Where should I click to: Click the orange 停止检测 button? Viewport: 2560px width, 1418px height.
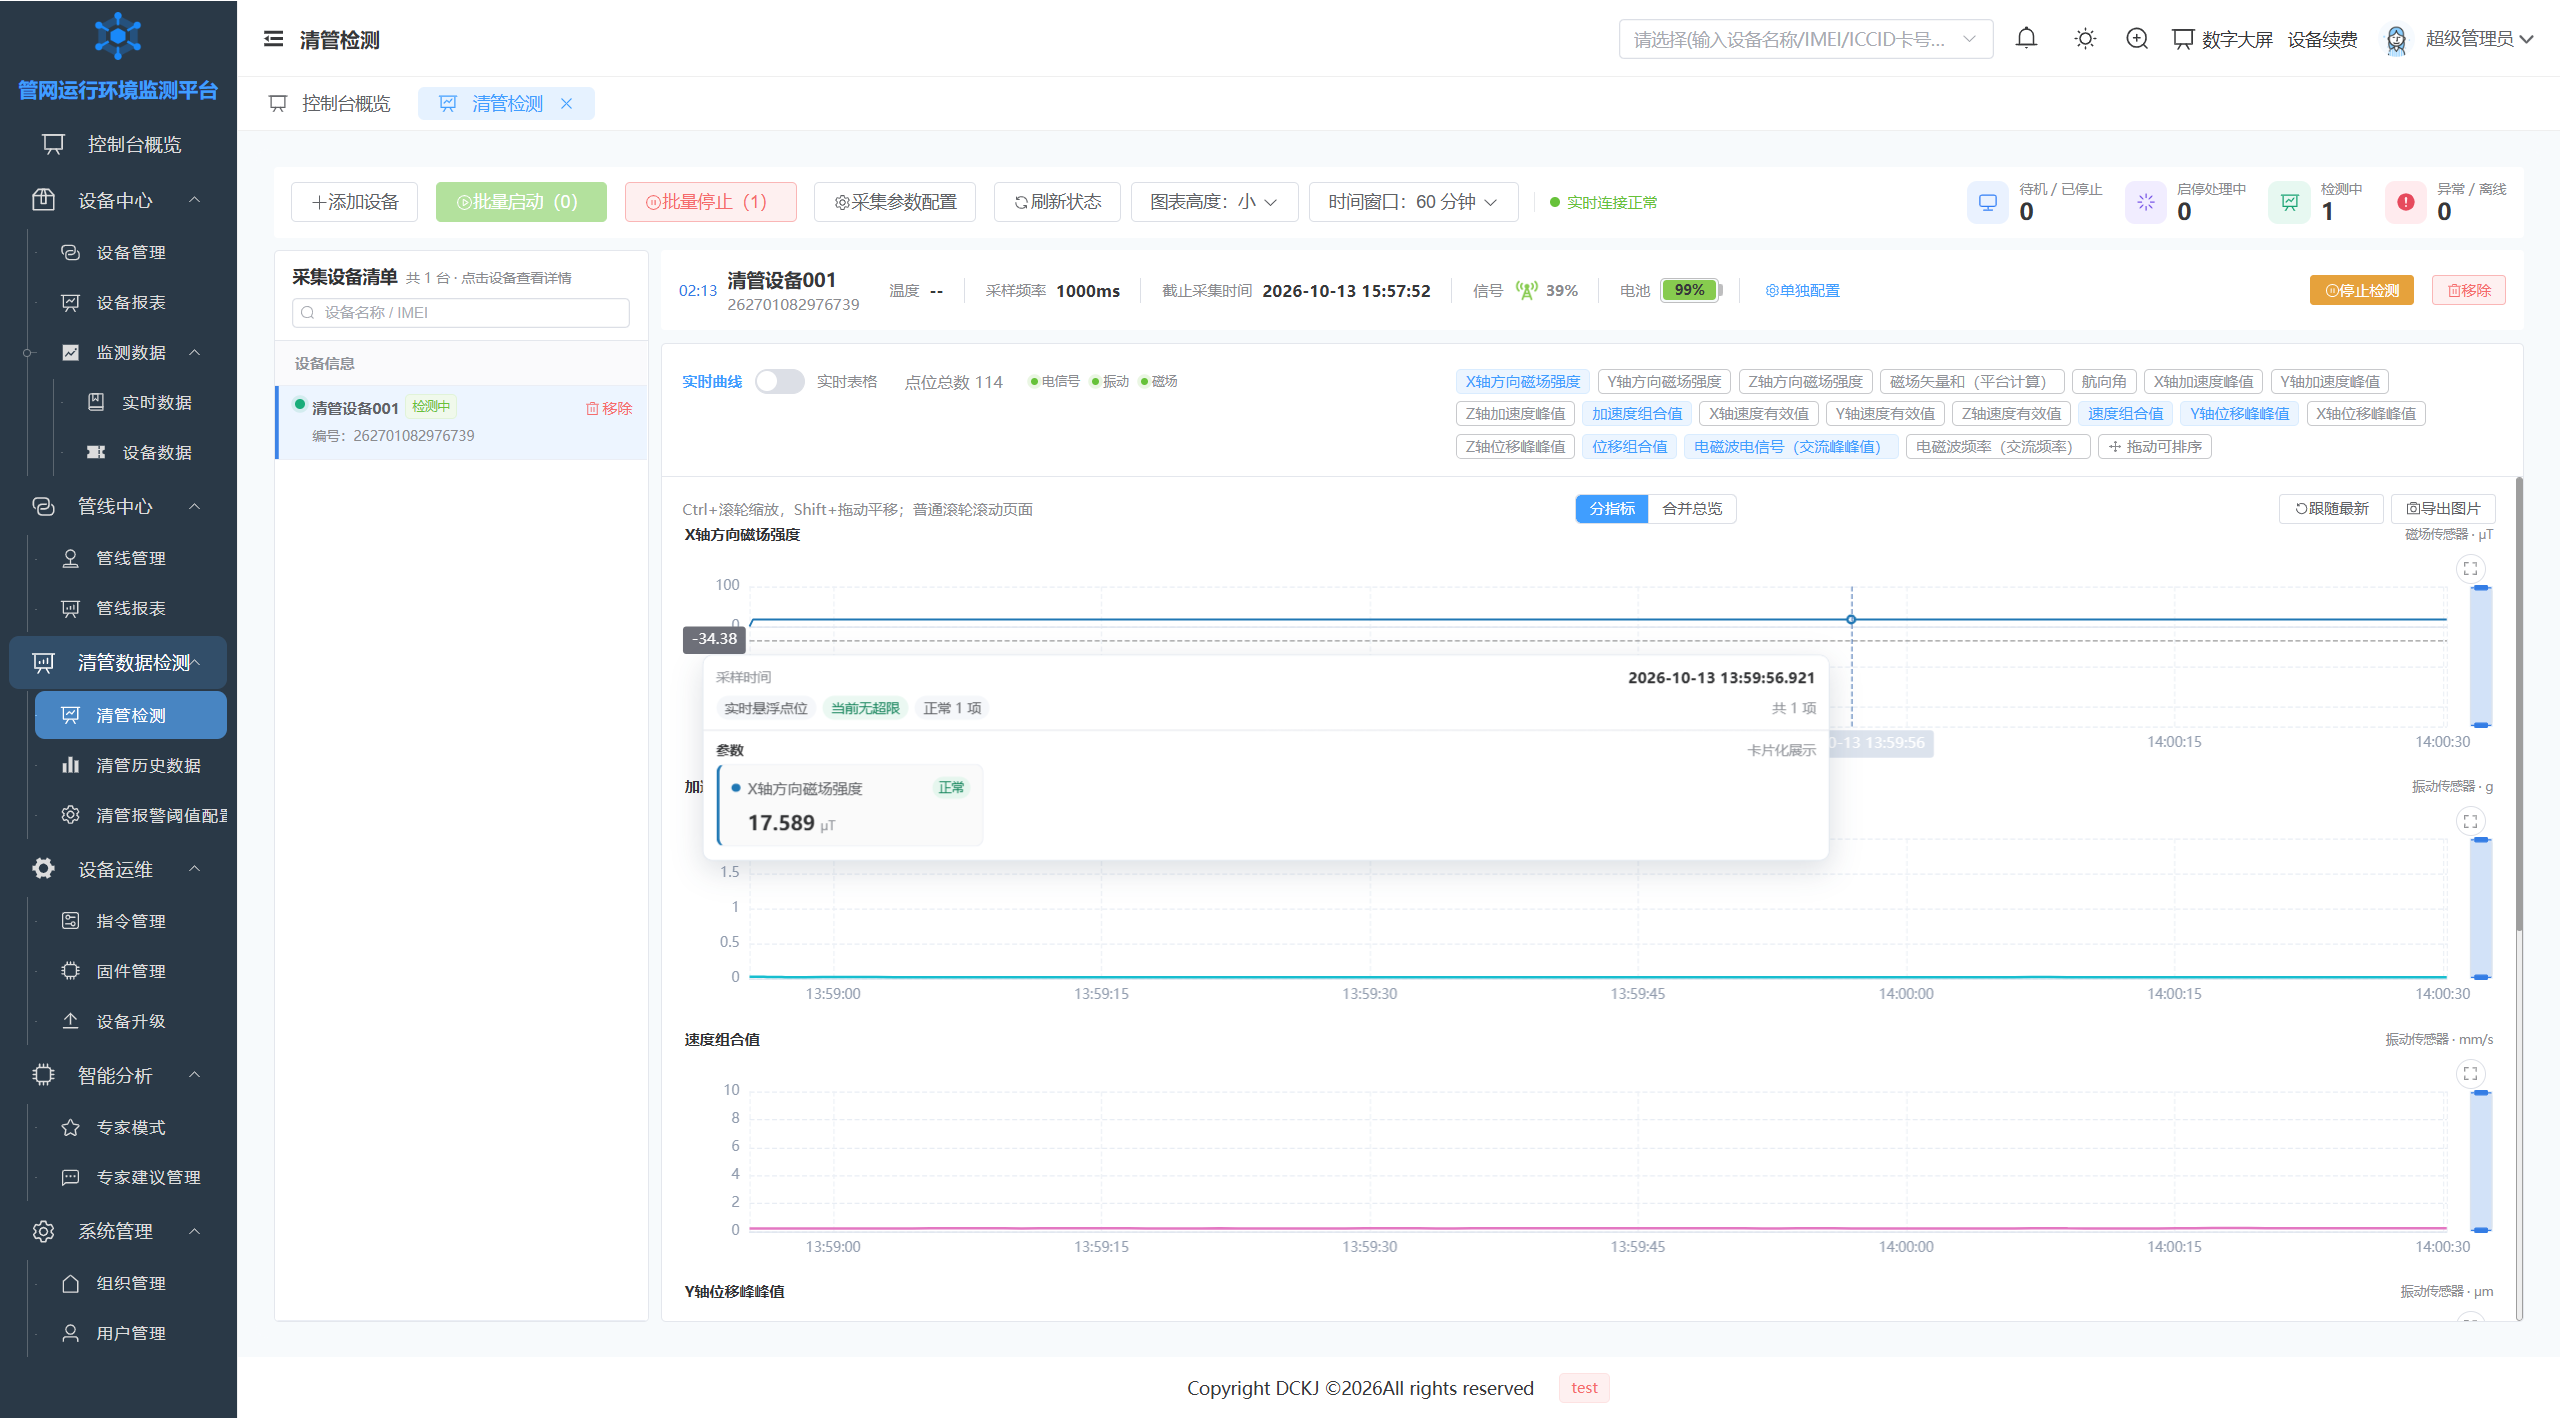click(2361, 290)
